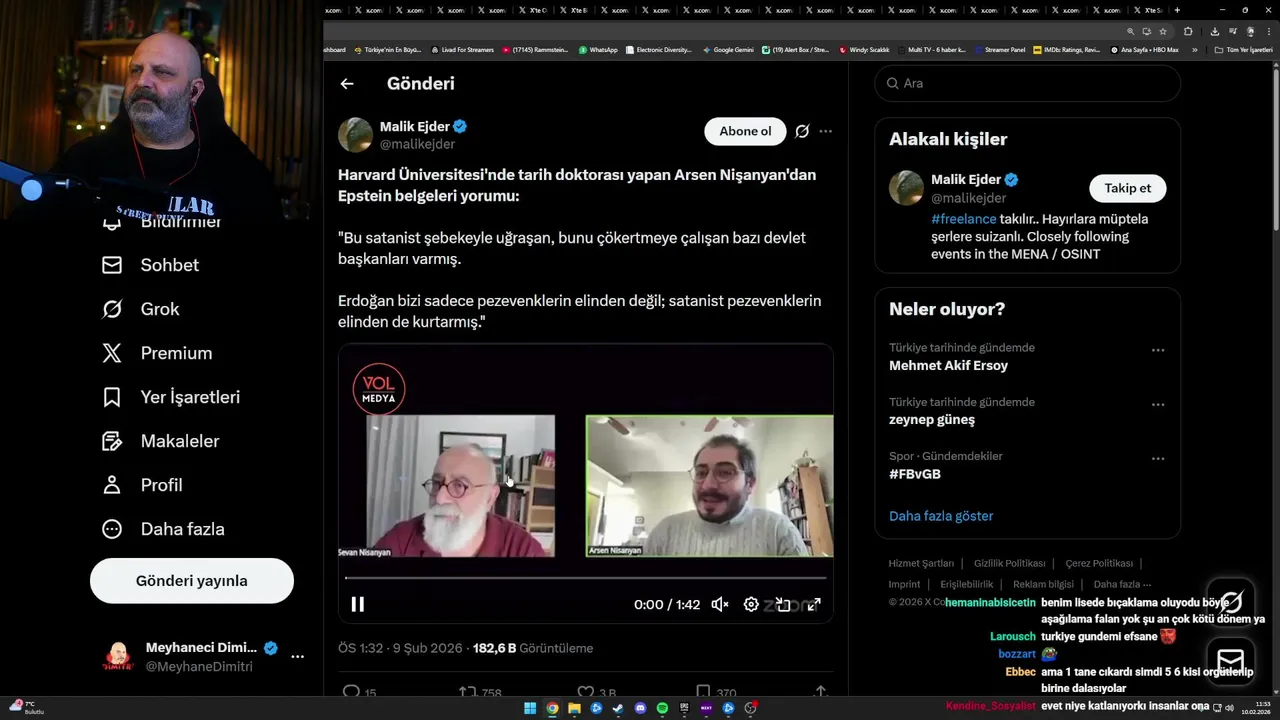Image resolution: width=1280 pixels, height=720 pixels.
Task: Open the Imprint footer link
Action: coord(904,584)
